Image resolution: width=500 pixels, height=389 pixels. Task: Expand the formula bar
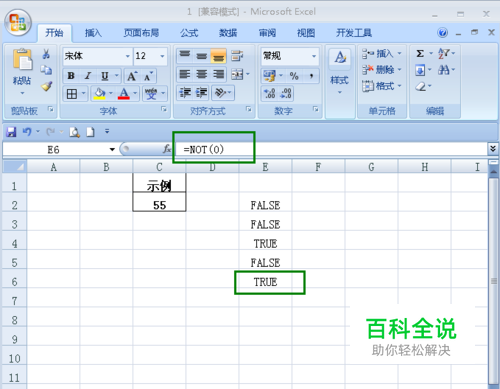click(x=493, y=149)
